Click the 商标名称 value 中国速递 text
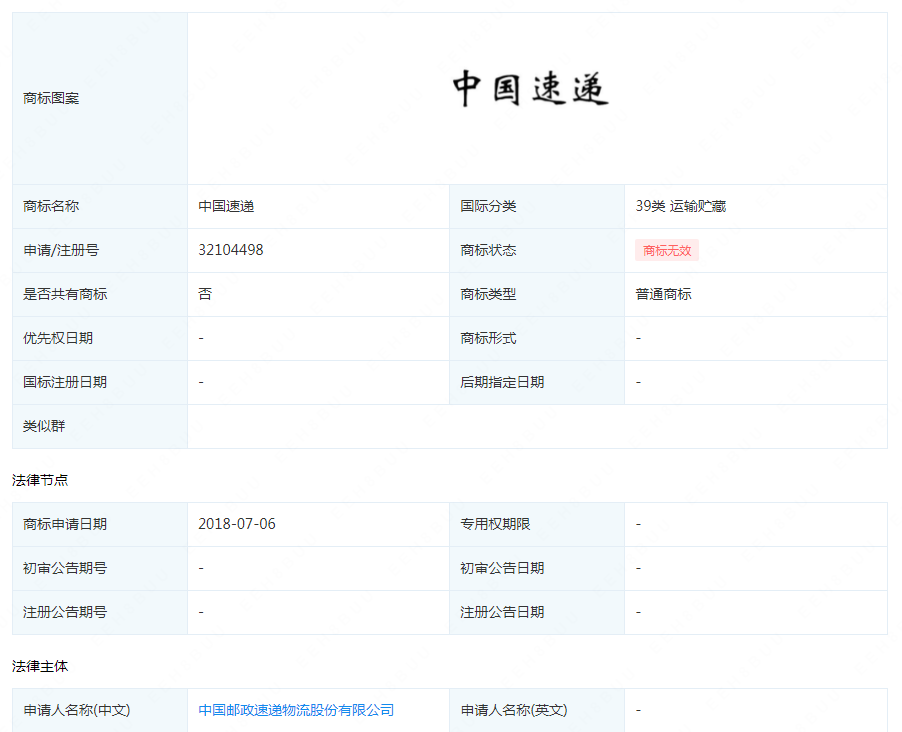This screenshot has height=732, width=902. 226,206
